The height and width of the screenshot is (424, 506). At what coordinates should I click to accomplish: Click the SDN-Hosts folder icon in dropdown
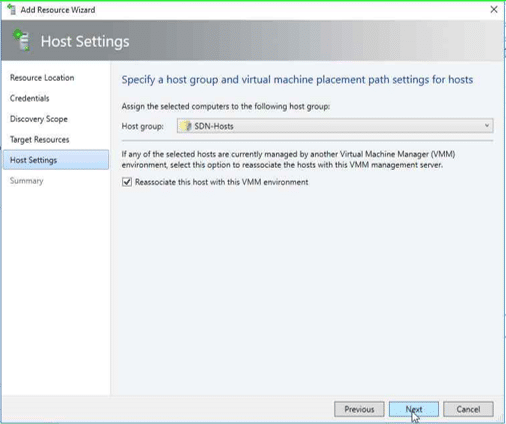pos(185,126)
